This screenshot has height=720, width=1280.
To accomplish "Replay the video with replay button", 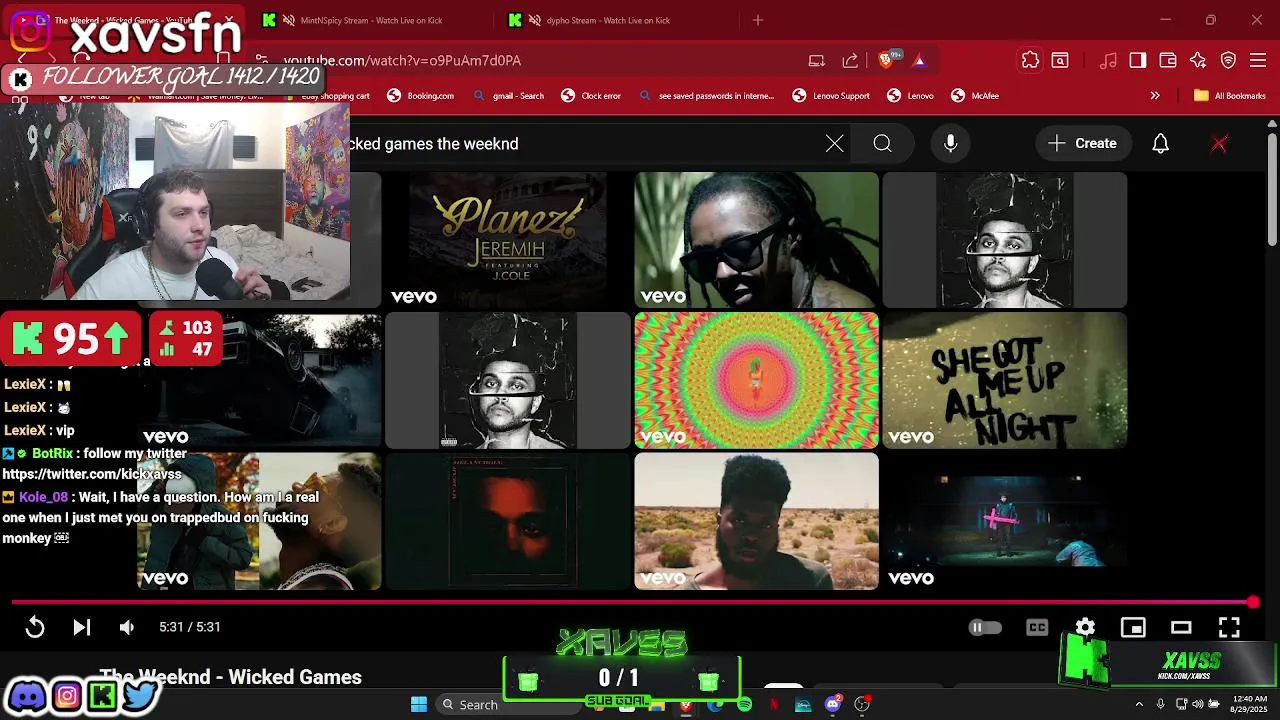I will coord(35,627).
